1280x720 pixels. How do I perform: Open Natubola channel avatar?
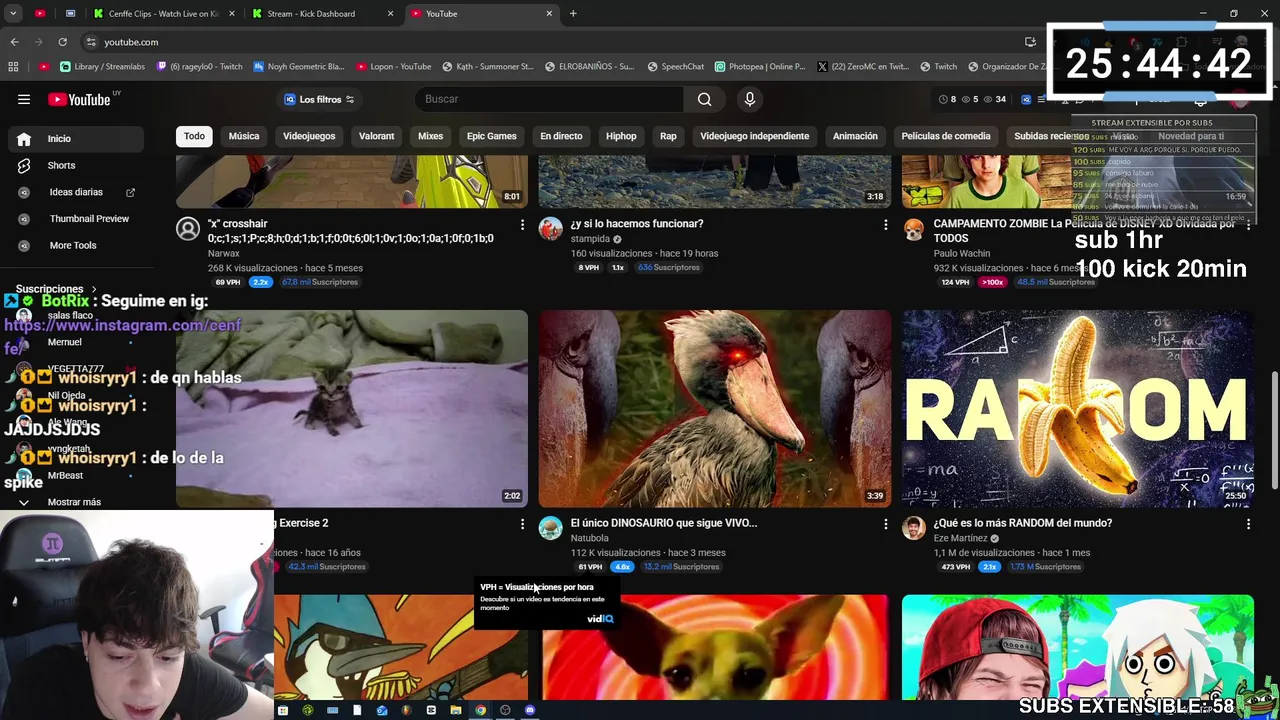[551, 528]
